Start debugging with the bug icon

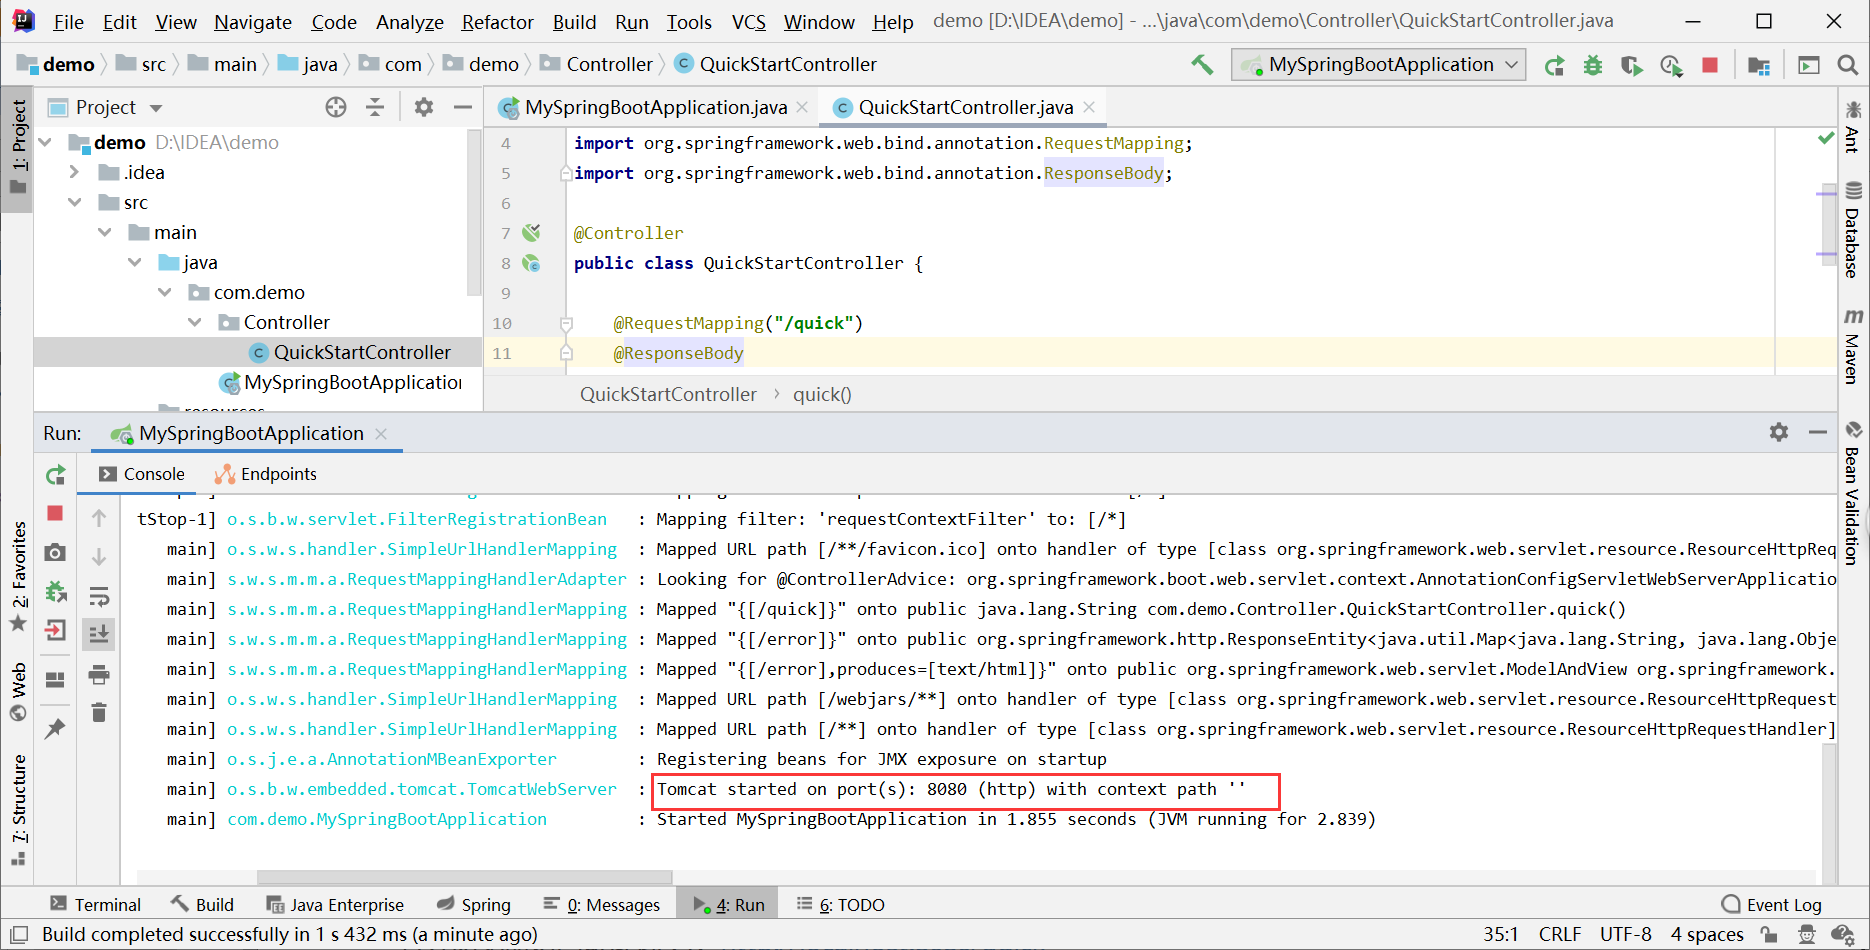1593,66
